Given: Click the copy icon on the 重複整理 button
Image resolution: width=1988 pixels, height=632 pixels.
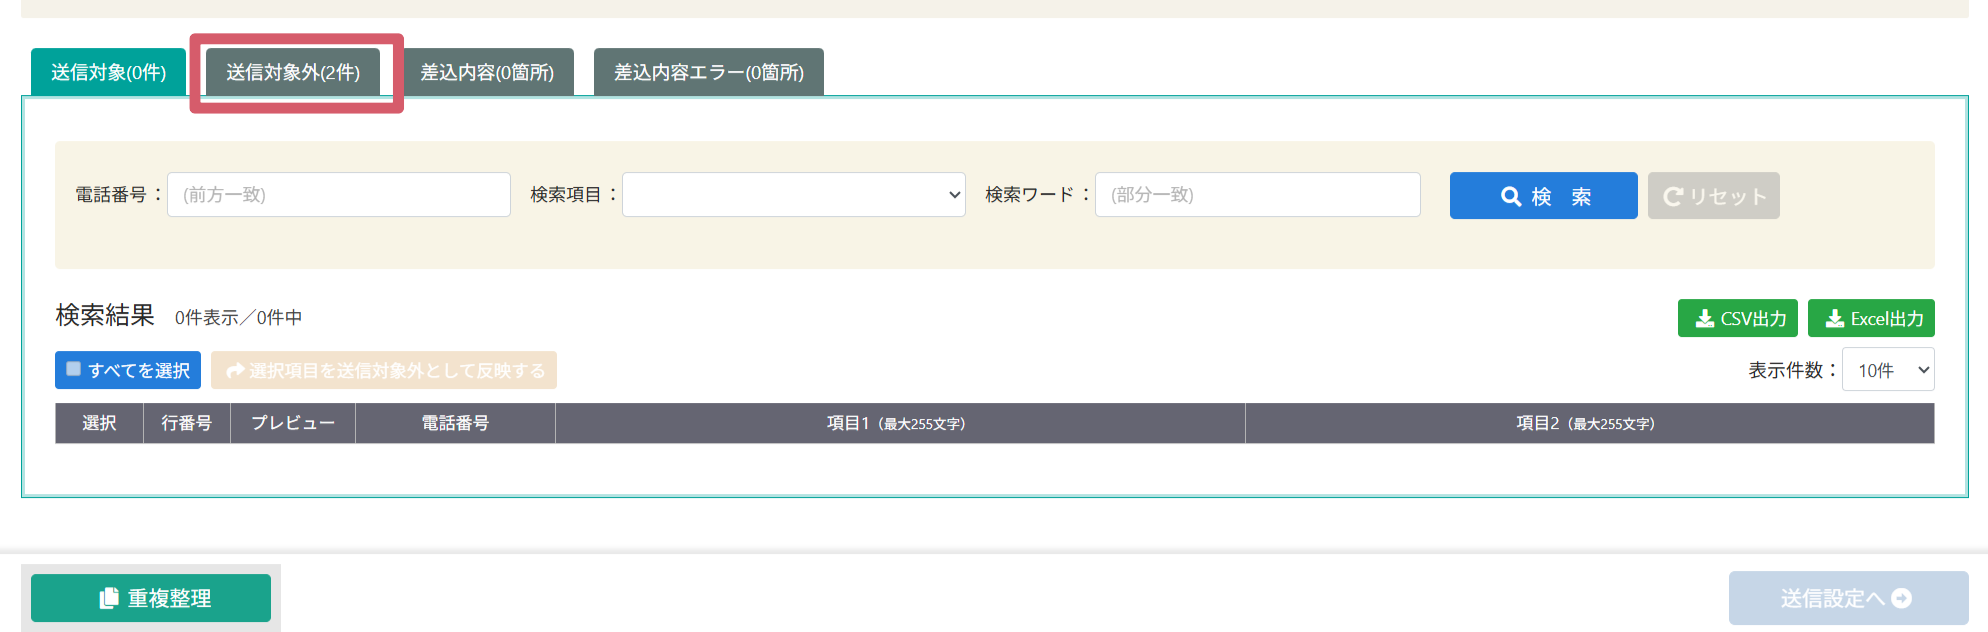Looking at the screenshot, I should pos(109,598).
